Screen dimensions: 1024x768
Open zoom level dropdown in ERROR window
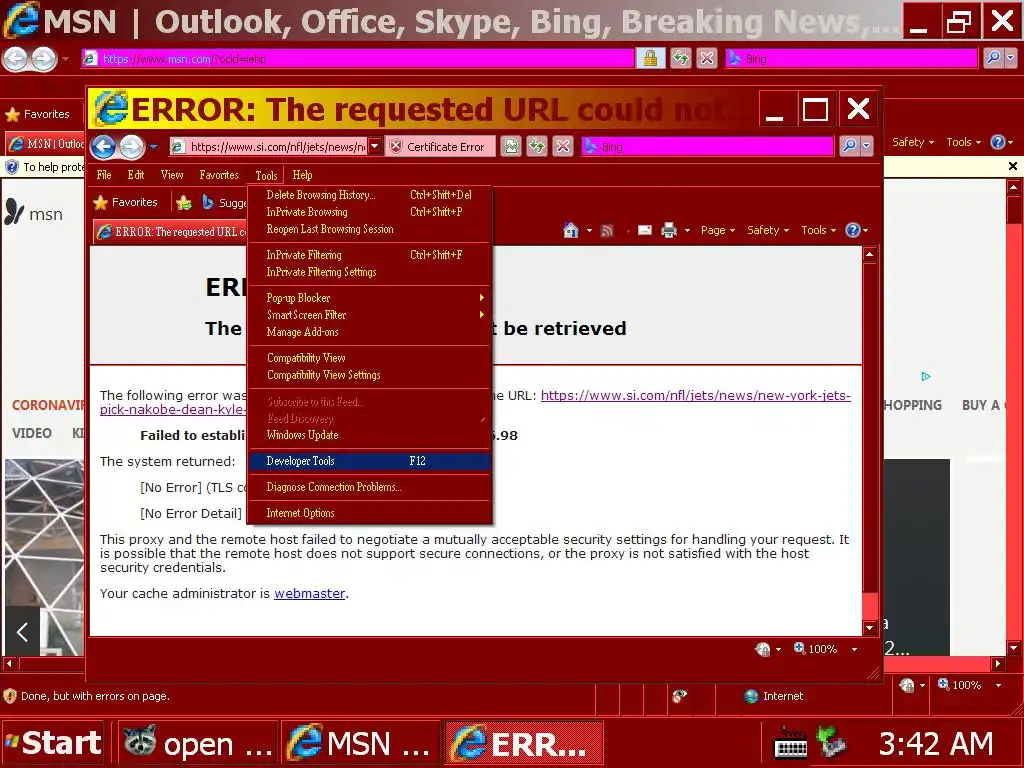pos(854,649)
